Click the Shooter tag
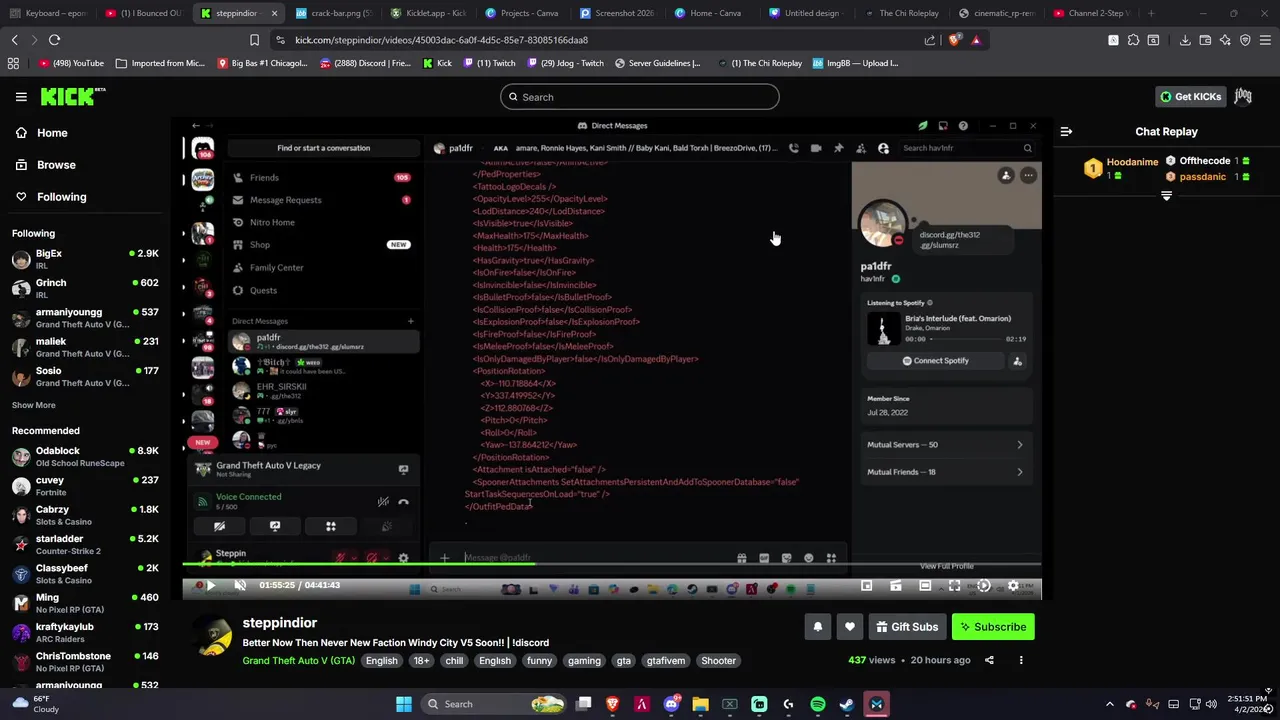 coord(718,660)
